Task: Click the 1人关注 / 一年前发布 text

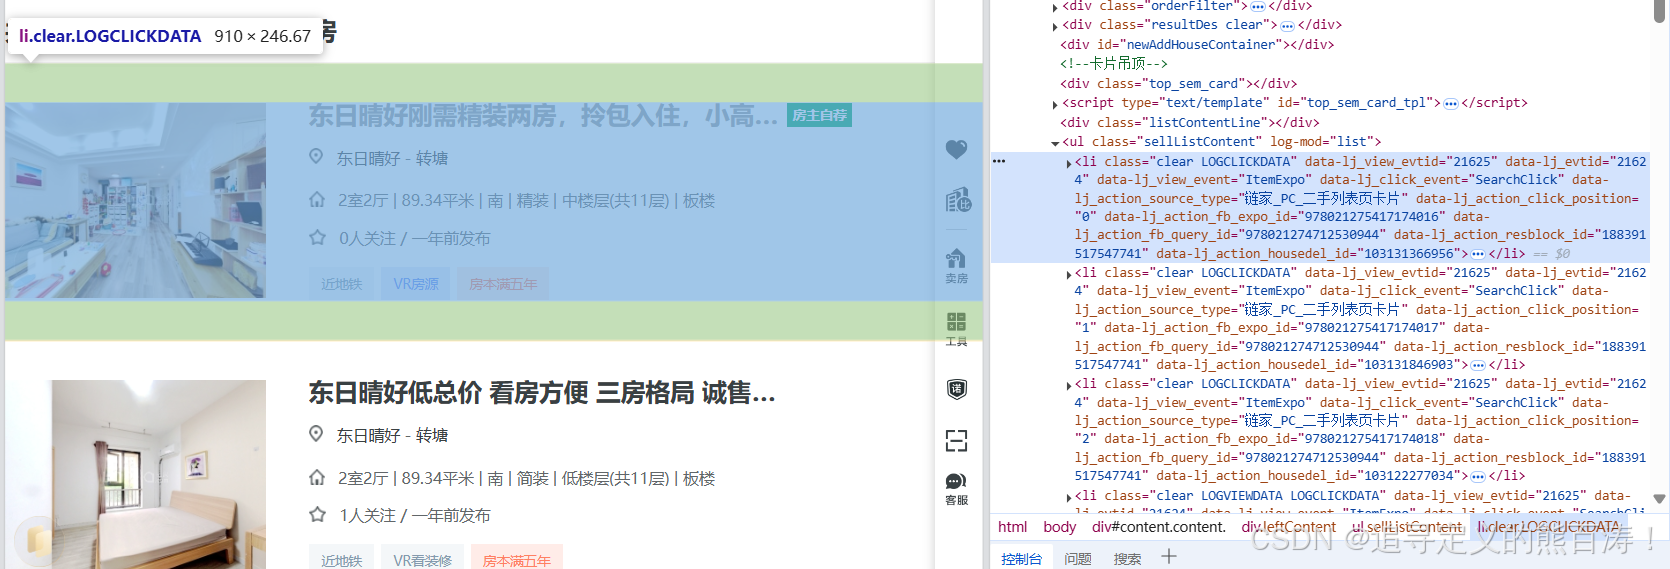Action: (414, 515)
